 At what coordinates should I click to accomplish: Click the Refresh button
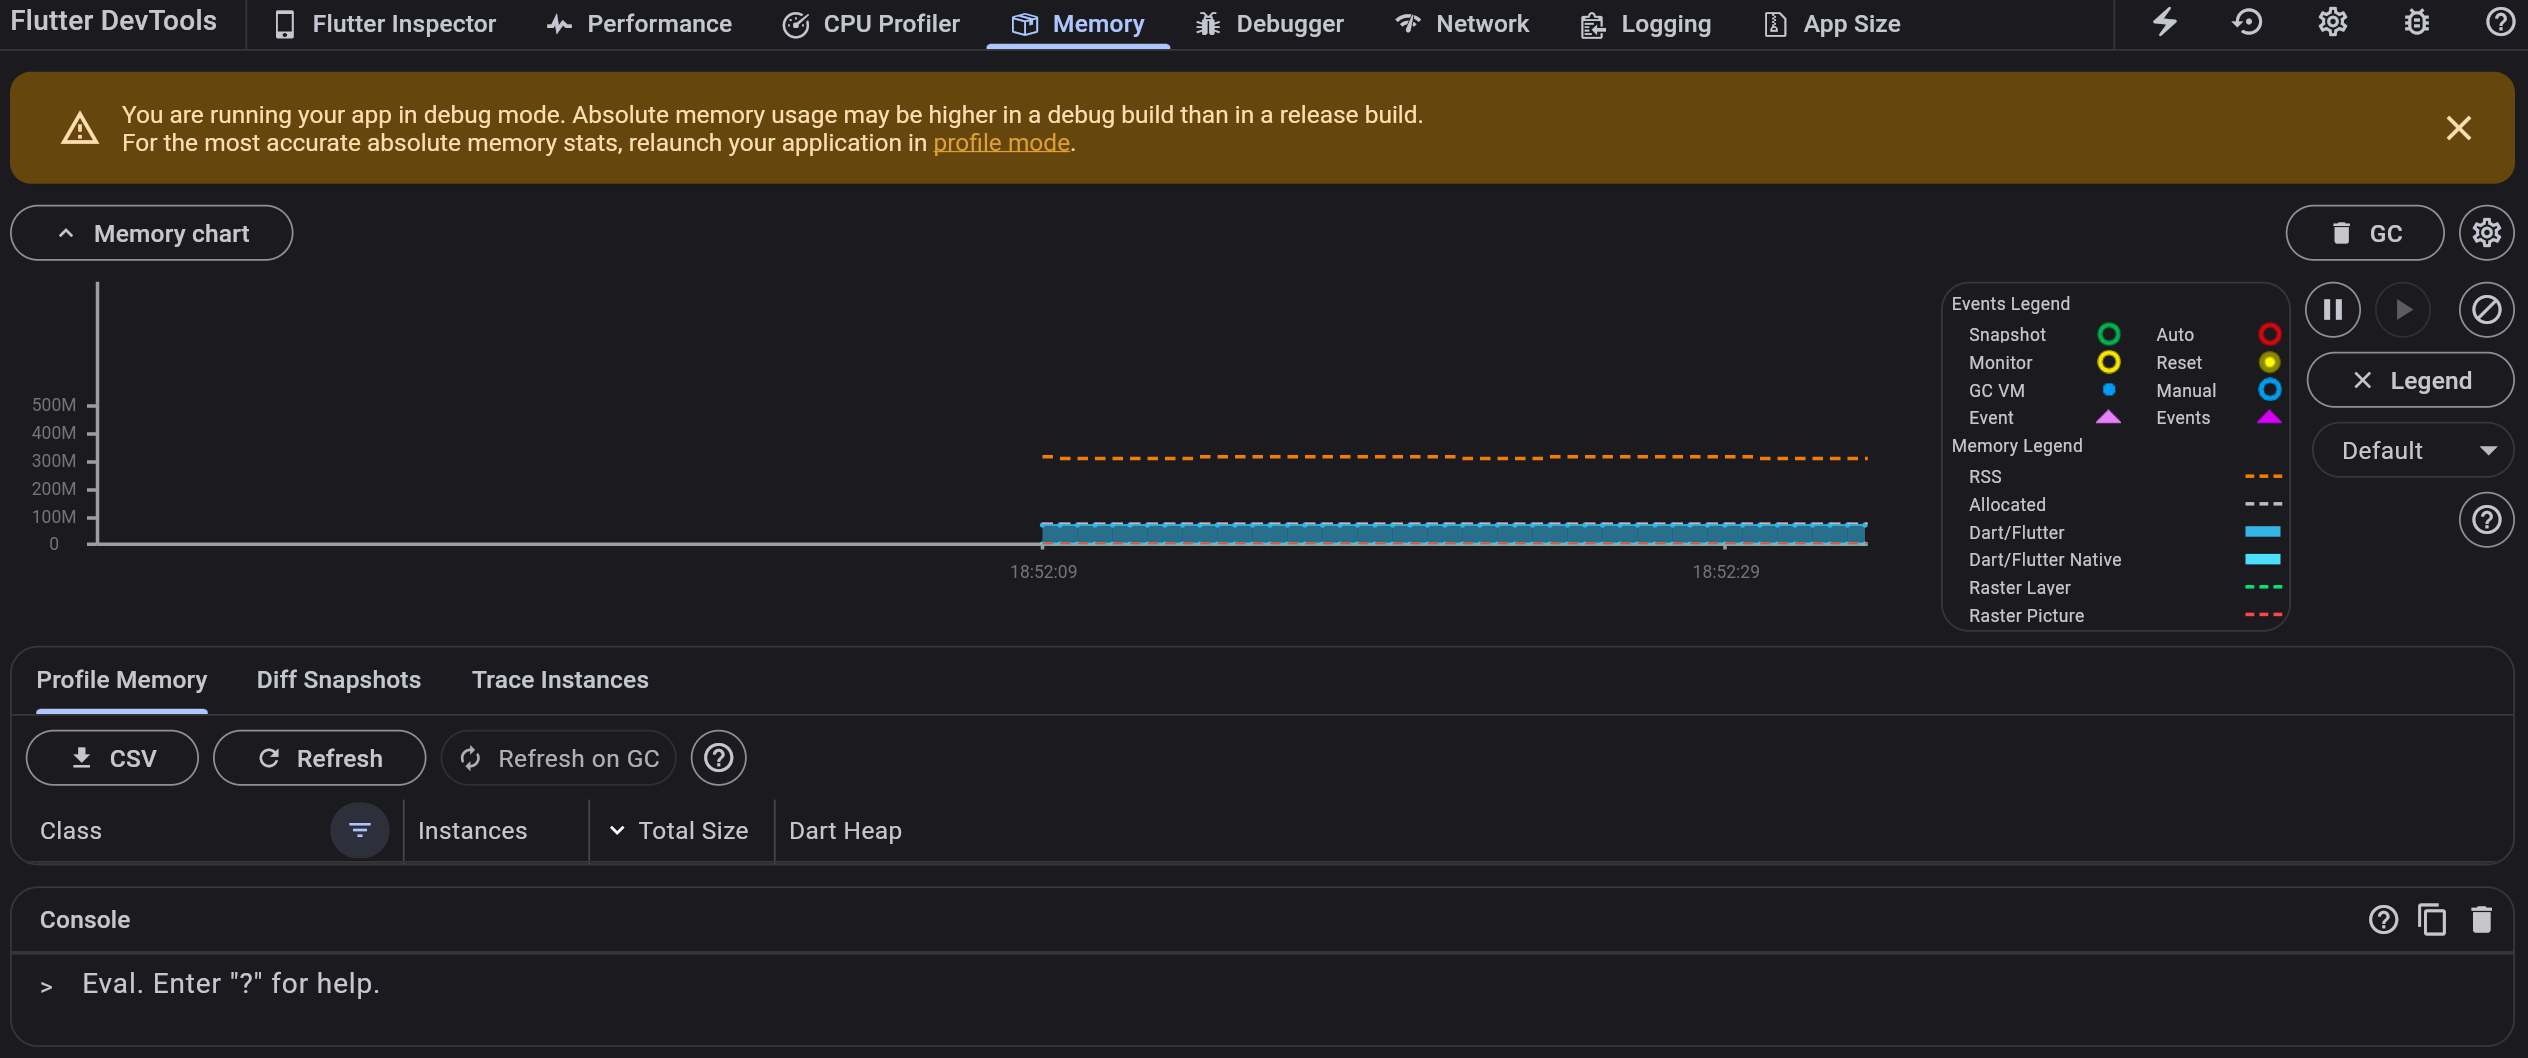point(320,758)
